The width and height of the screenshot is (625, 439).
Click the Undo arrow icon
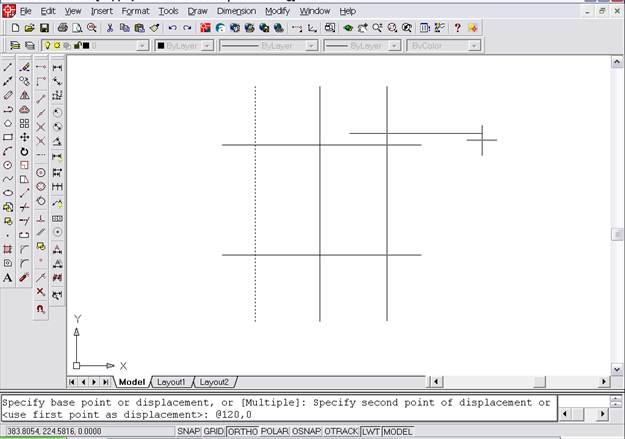tap(172, 28)
